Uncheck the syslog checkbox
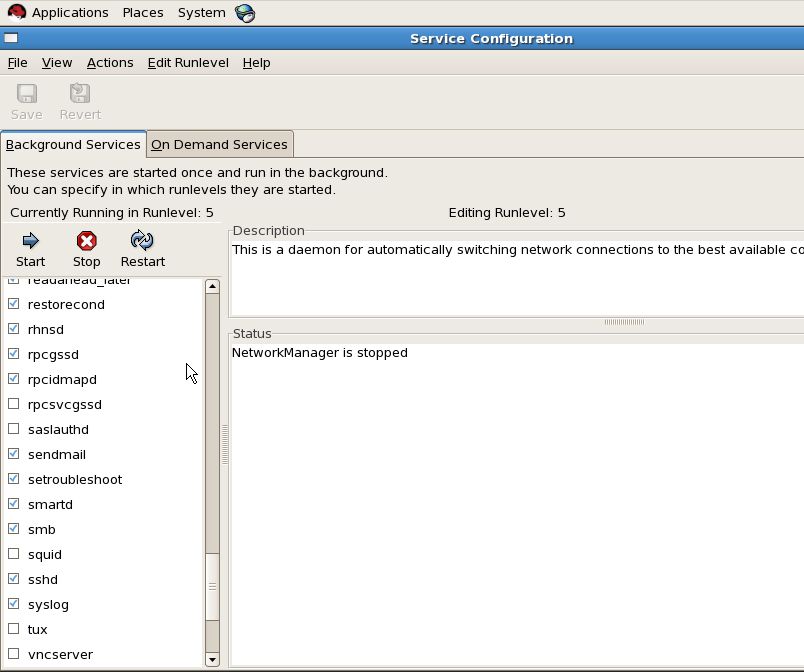 tap(14, 604)
